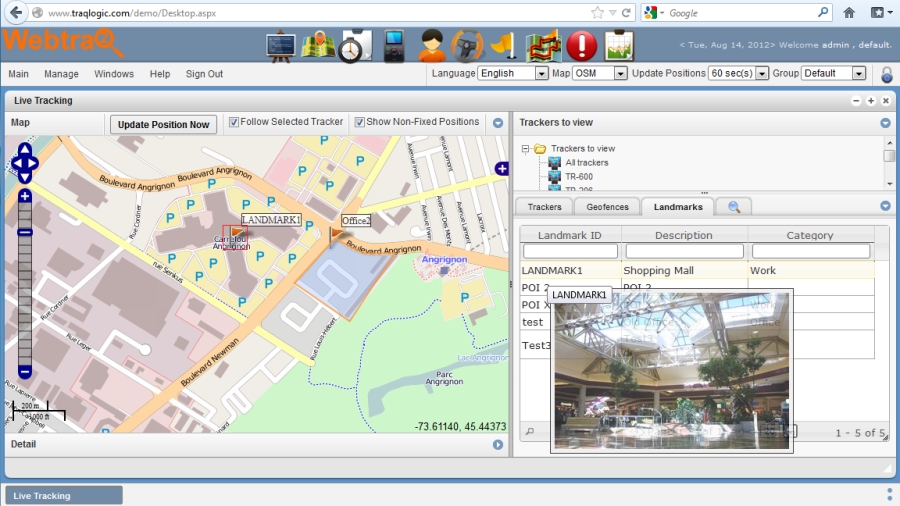The height and width of the screenshot is (506, 900).
Task: Open the Help menu
Action: [x=160, y=74]
